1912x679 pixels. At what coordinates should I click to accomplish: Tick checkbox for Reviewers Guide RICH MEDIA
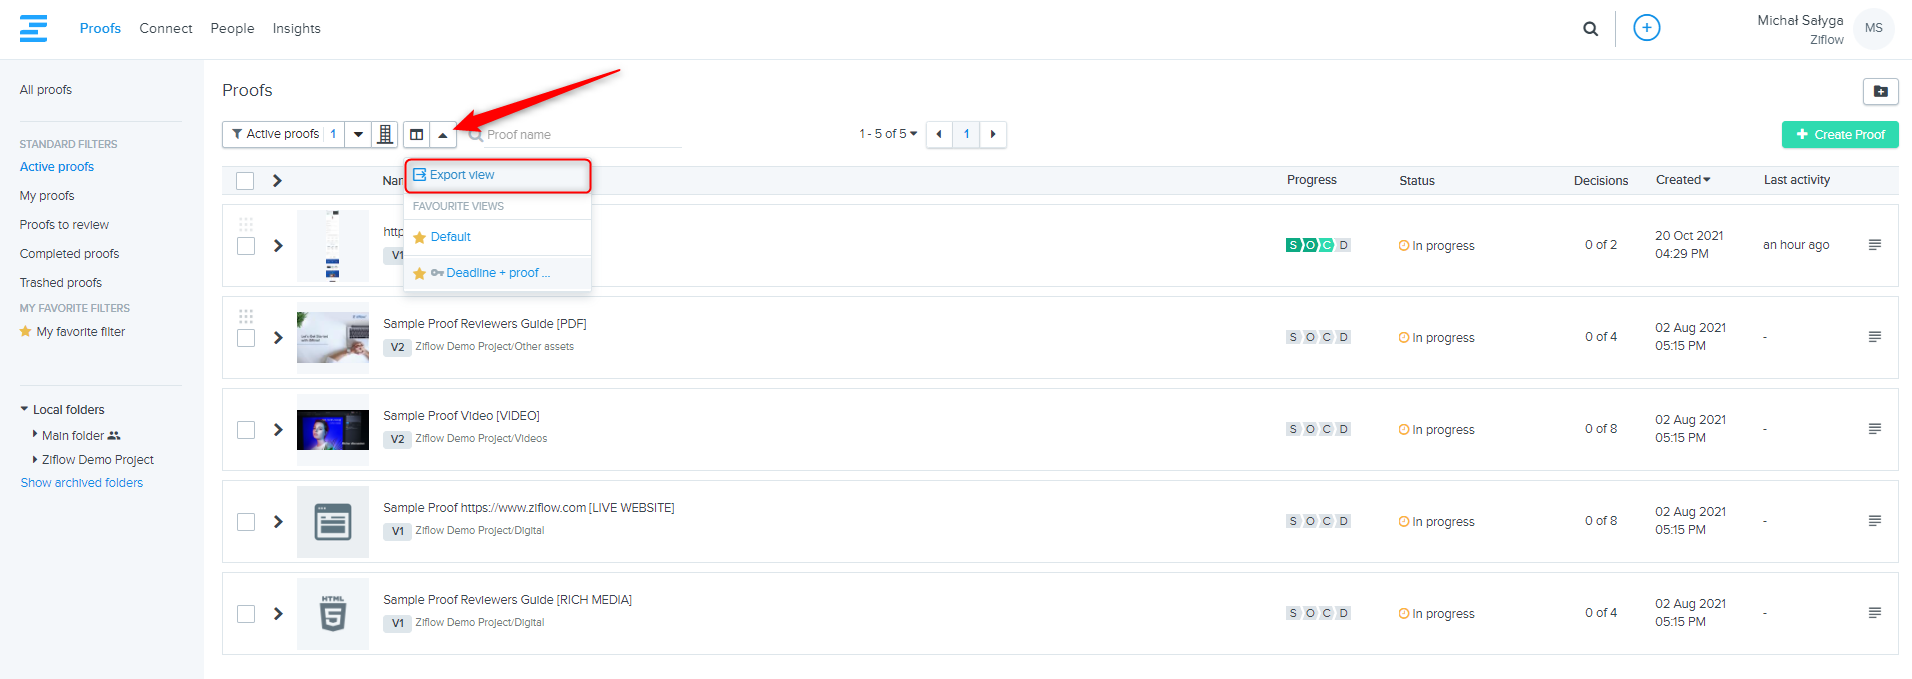(x=245, y=614)
